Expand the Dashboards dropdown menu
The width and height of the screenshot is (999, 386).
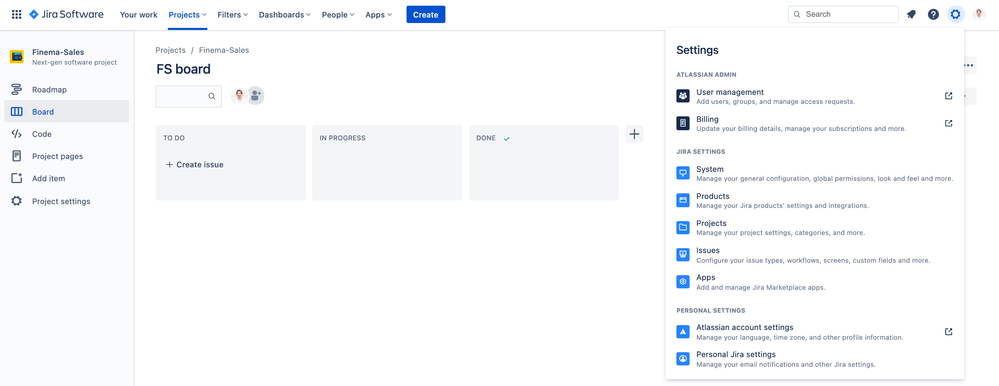(285, 15)
